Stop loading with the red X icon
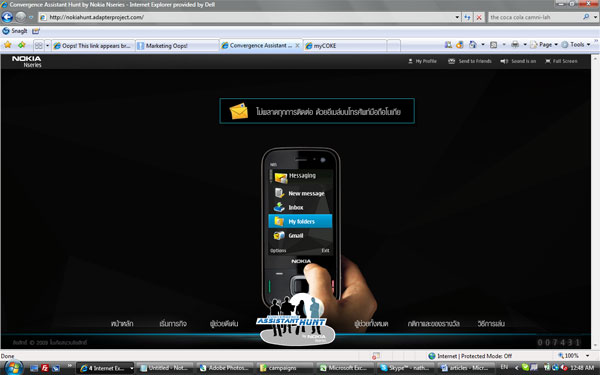Viewport: 600px width, 375px height. (479, 17)
